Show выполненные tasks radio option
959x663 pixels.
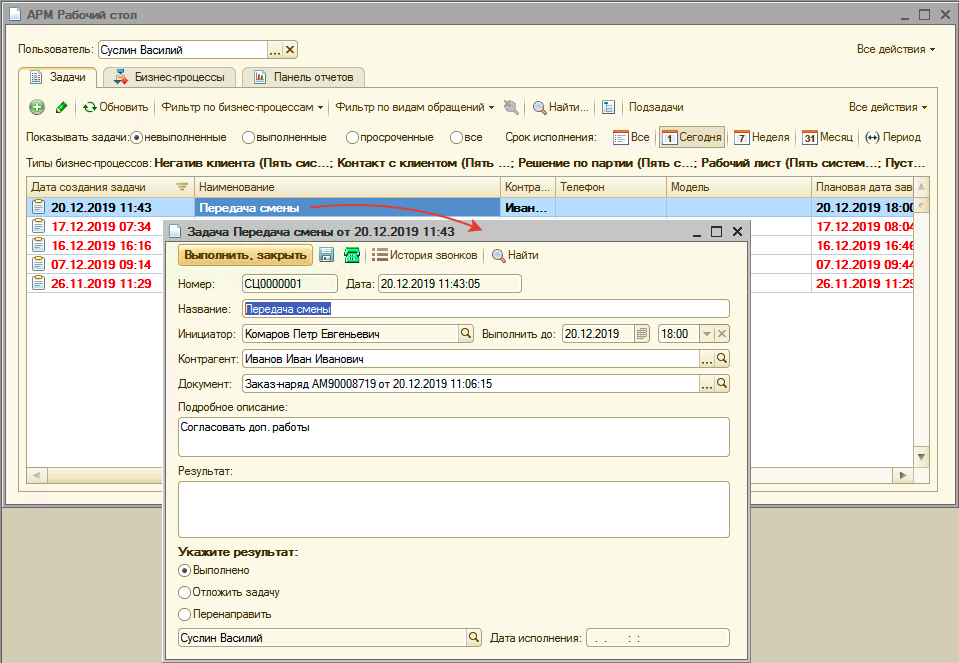pyautogui.click(x=249, y=137)
